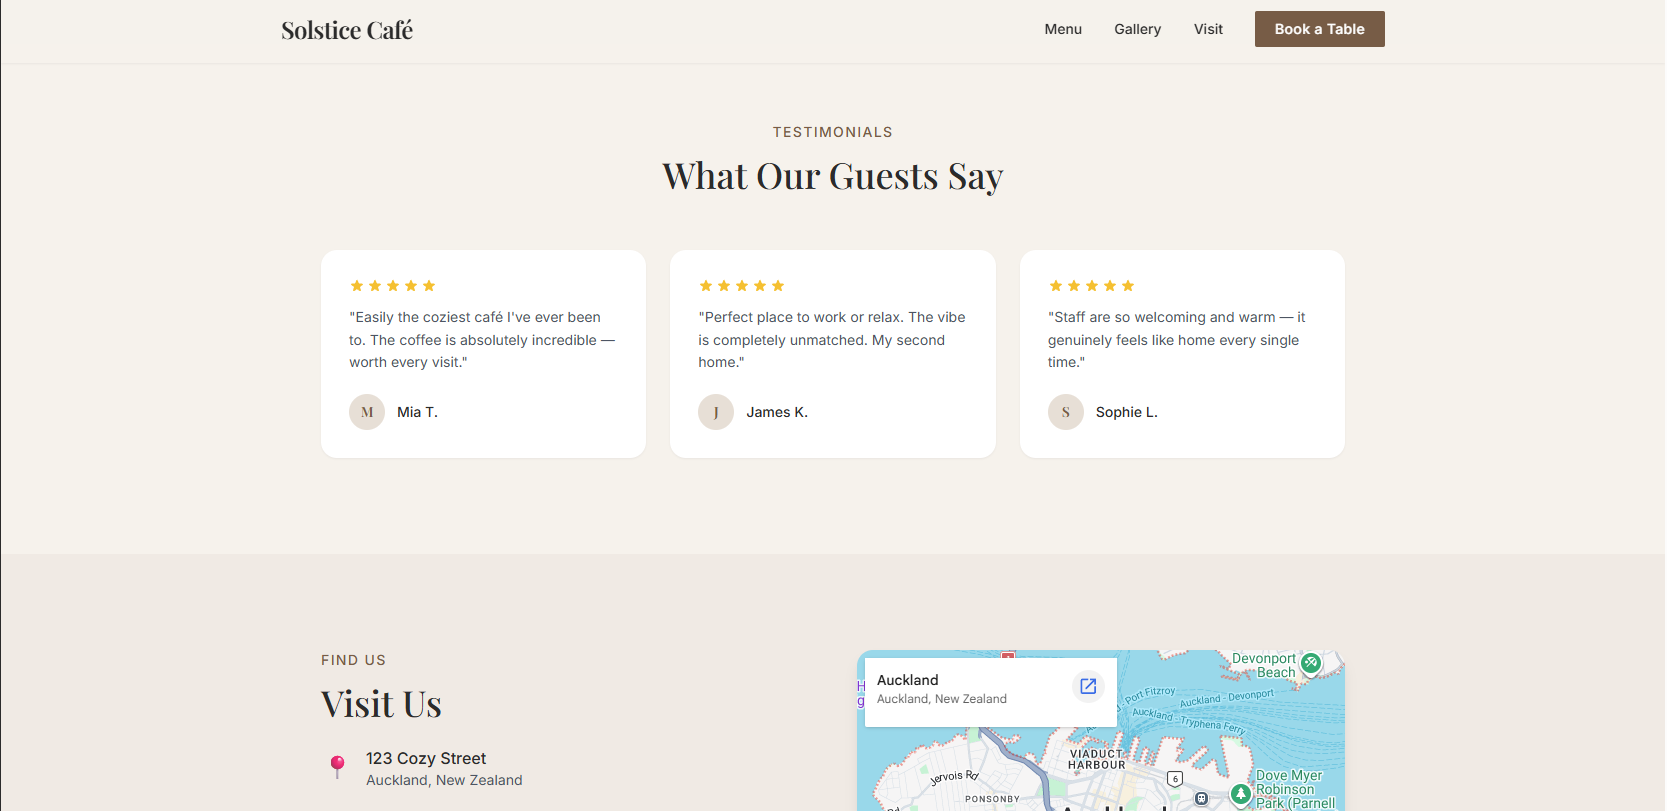Open larger map via external link icon
Screen dimensions: 1667x811
[x=1088, y=686]
